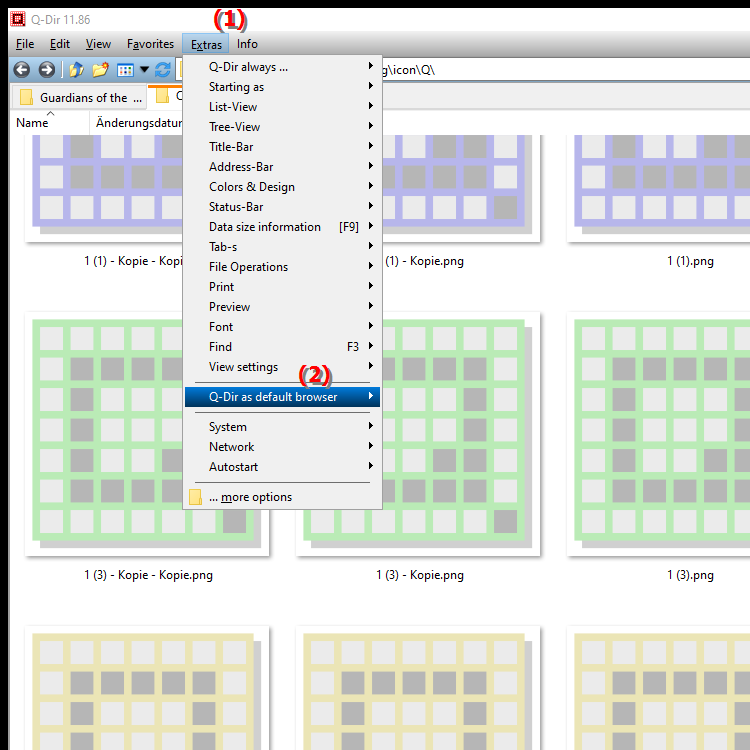Open the Edit menu
The image size is (750, 750).
pos(60,44)
